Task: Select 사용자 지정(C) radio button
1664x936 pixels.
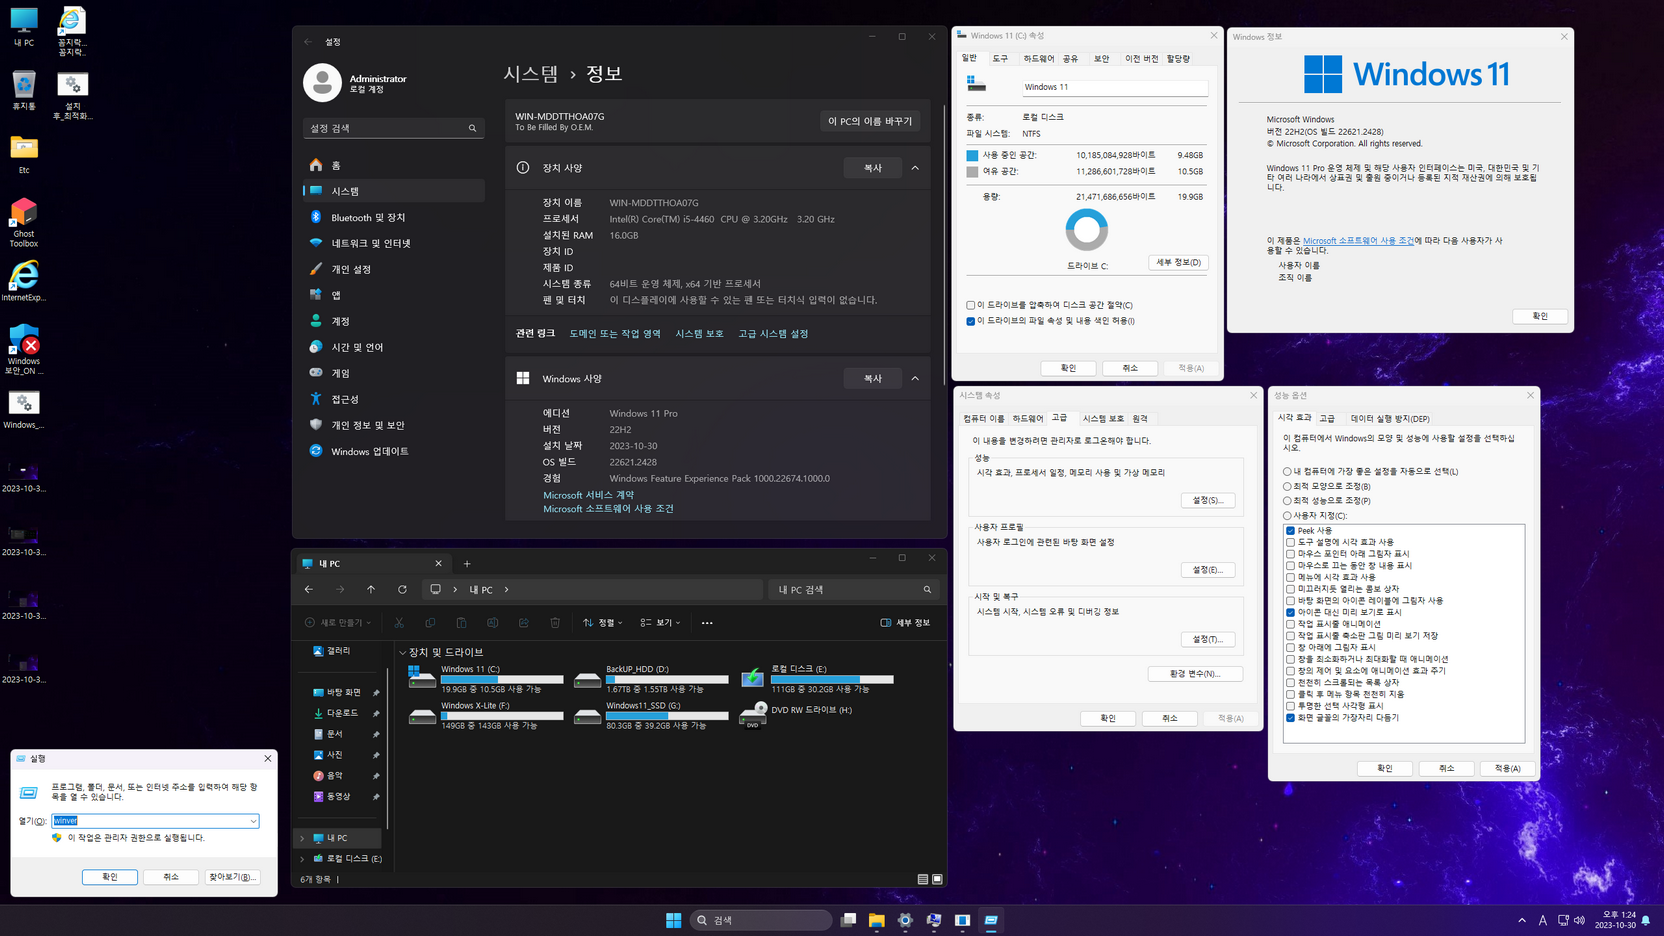Action: (x=1287, y=516)
